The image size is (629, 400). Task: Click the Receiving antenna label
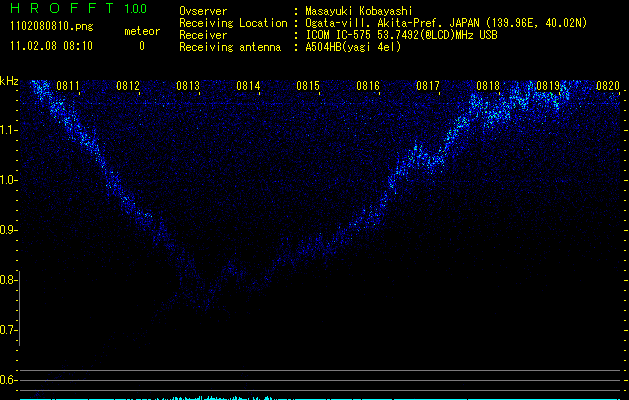[x=230, y=47]
